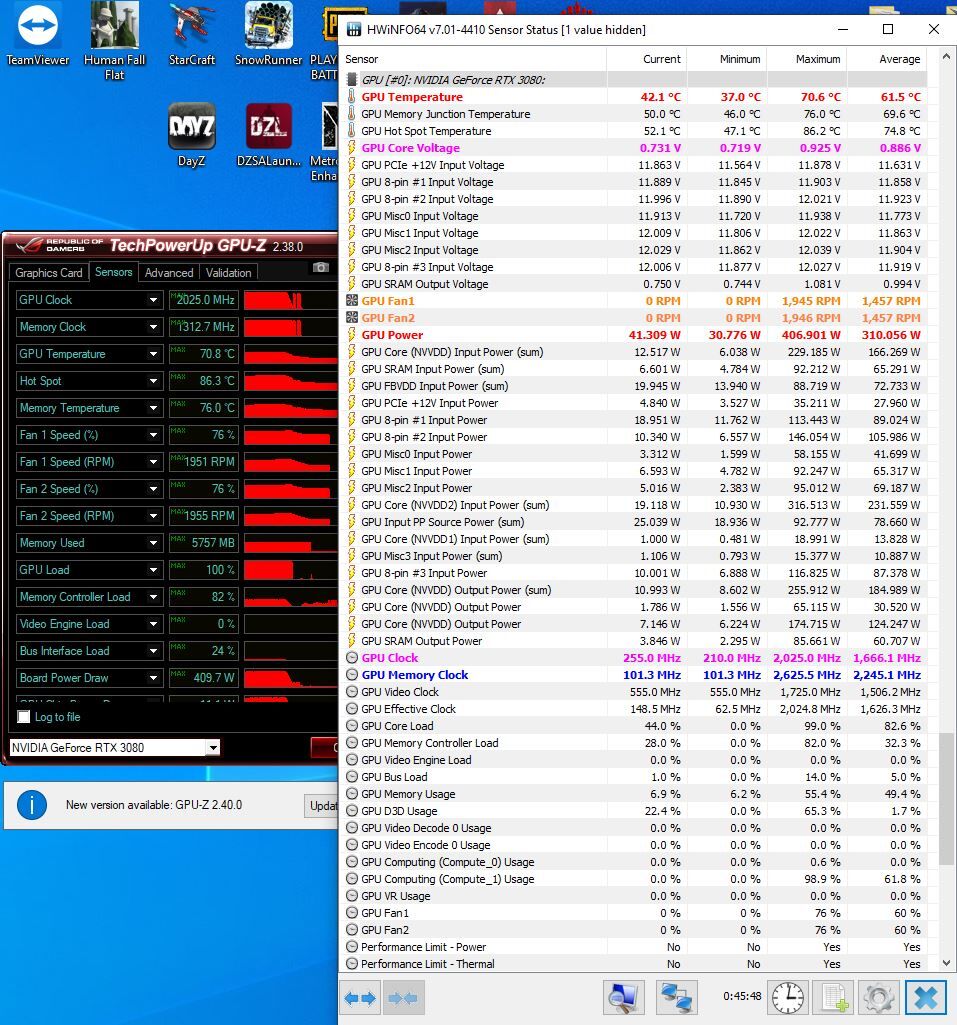Click fan icon beside GPU Fan1
Screen dimensions: 957x1025
352,301
